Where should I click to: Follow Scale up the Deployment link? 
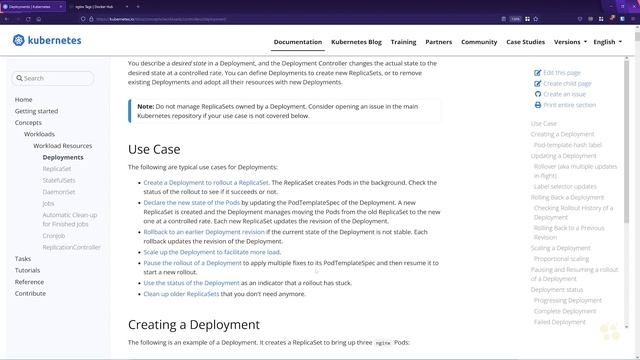211,252
